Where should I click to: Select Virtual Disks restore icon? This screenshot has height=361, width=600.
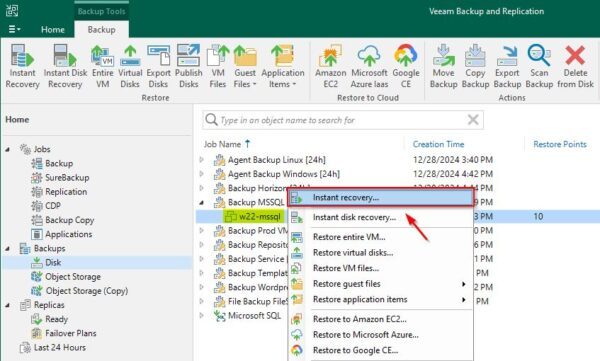tap(130, 66)
